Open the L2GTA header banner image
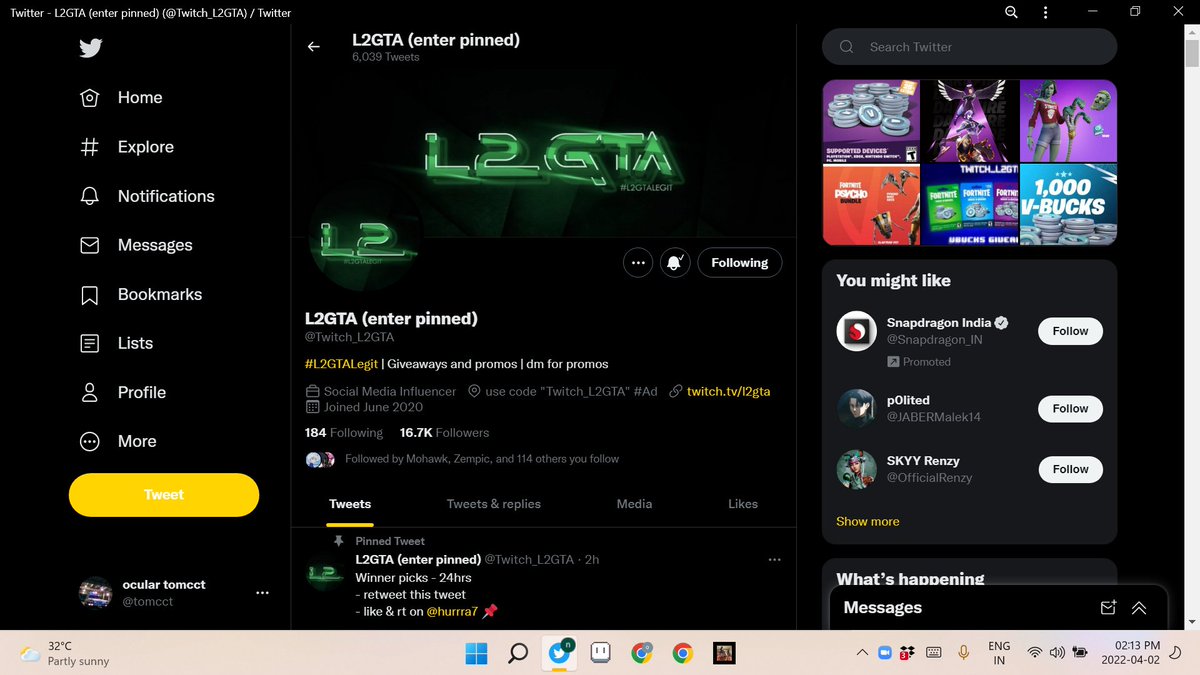 pos(544,155)
